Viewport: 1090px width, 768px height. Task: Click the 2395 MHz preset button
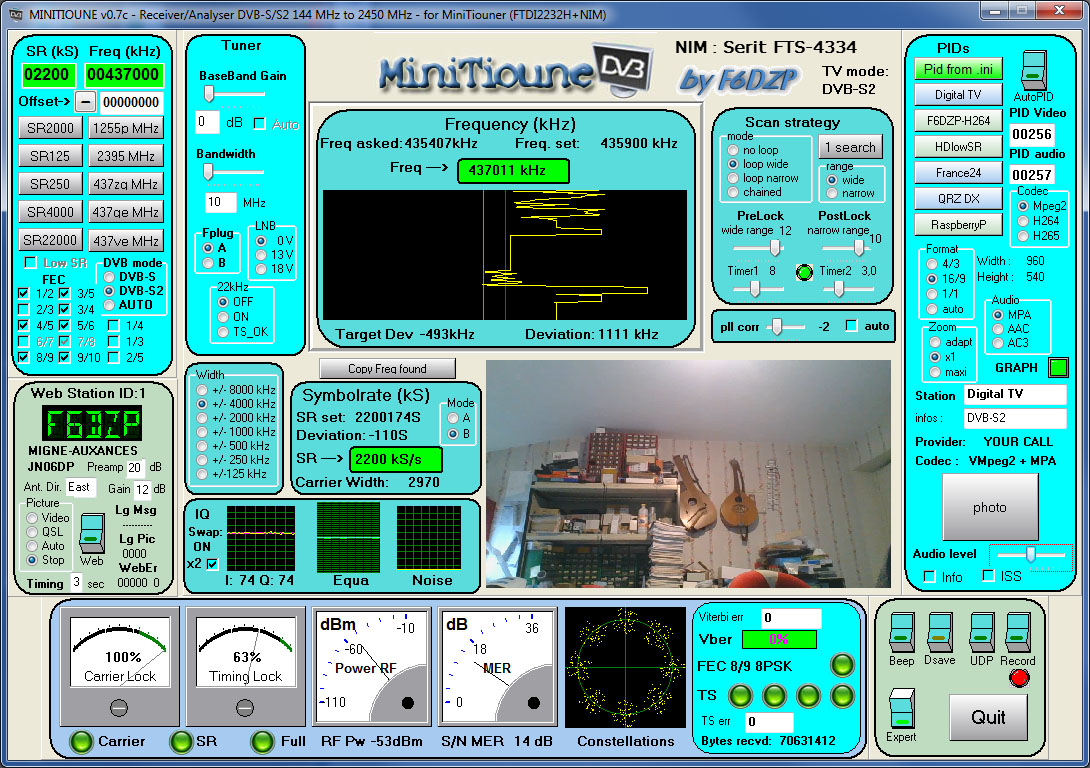[126, 156]
